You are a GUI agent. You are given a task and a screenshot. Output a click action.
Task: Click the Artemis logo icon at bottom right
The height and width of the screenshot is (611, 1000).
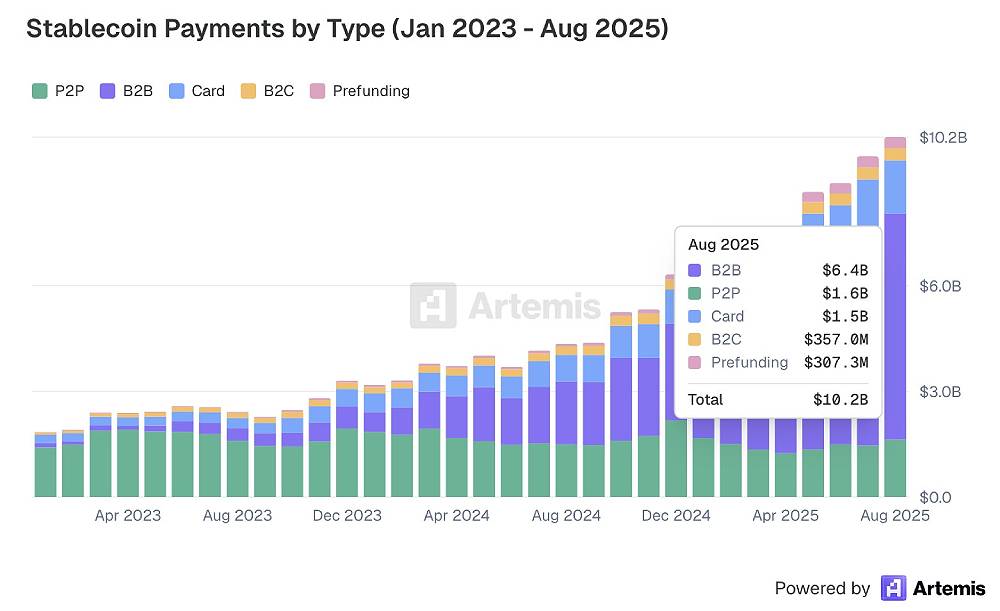pyautogui.click(x=893, y=588)
